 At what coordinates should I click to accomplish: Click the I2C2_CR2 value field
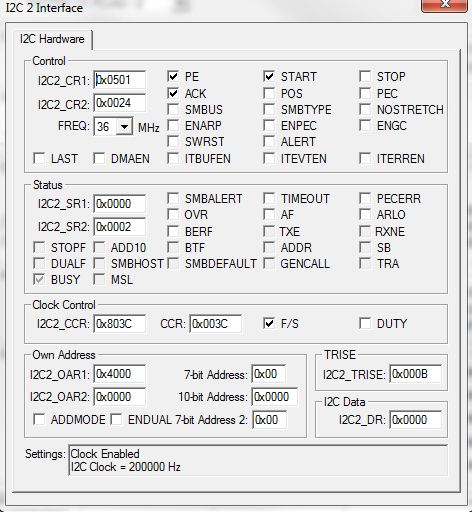120,103
